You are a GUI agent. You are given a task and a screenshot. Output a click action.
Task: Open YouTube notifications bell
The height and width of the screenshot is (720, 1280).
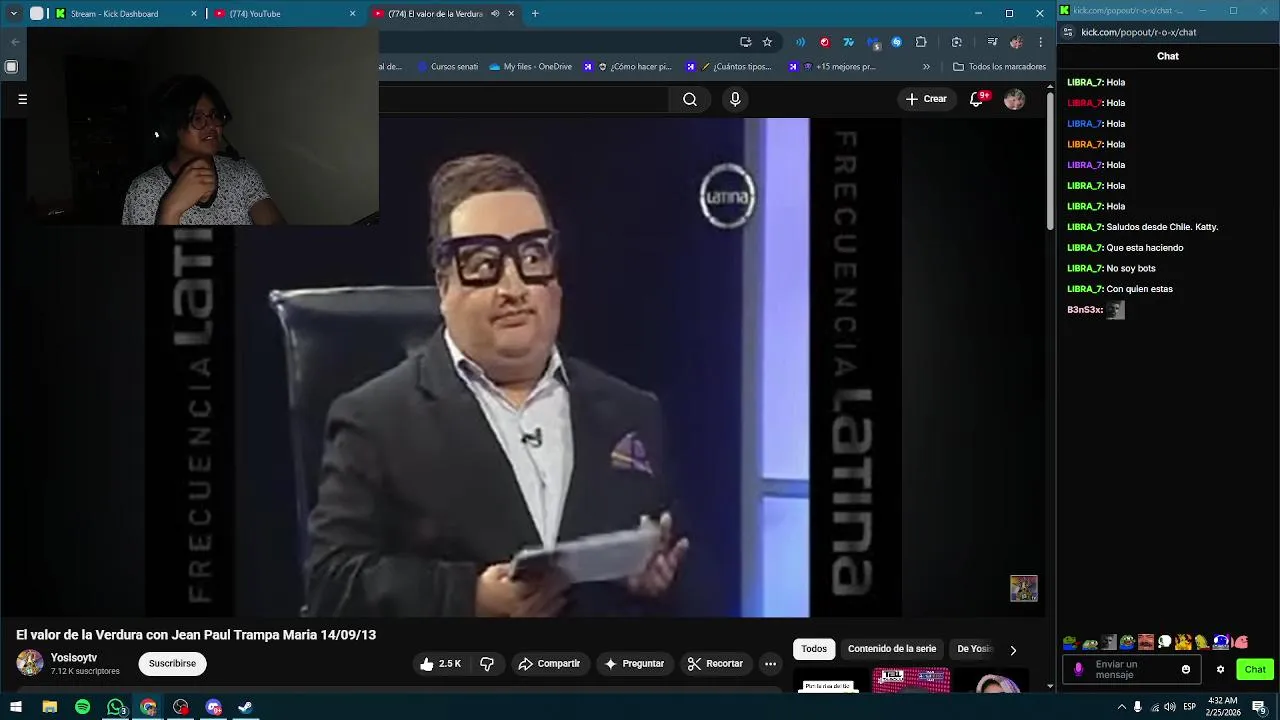coord(977,99)
